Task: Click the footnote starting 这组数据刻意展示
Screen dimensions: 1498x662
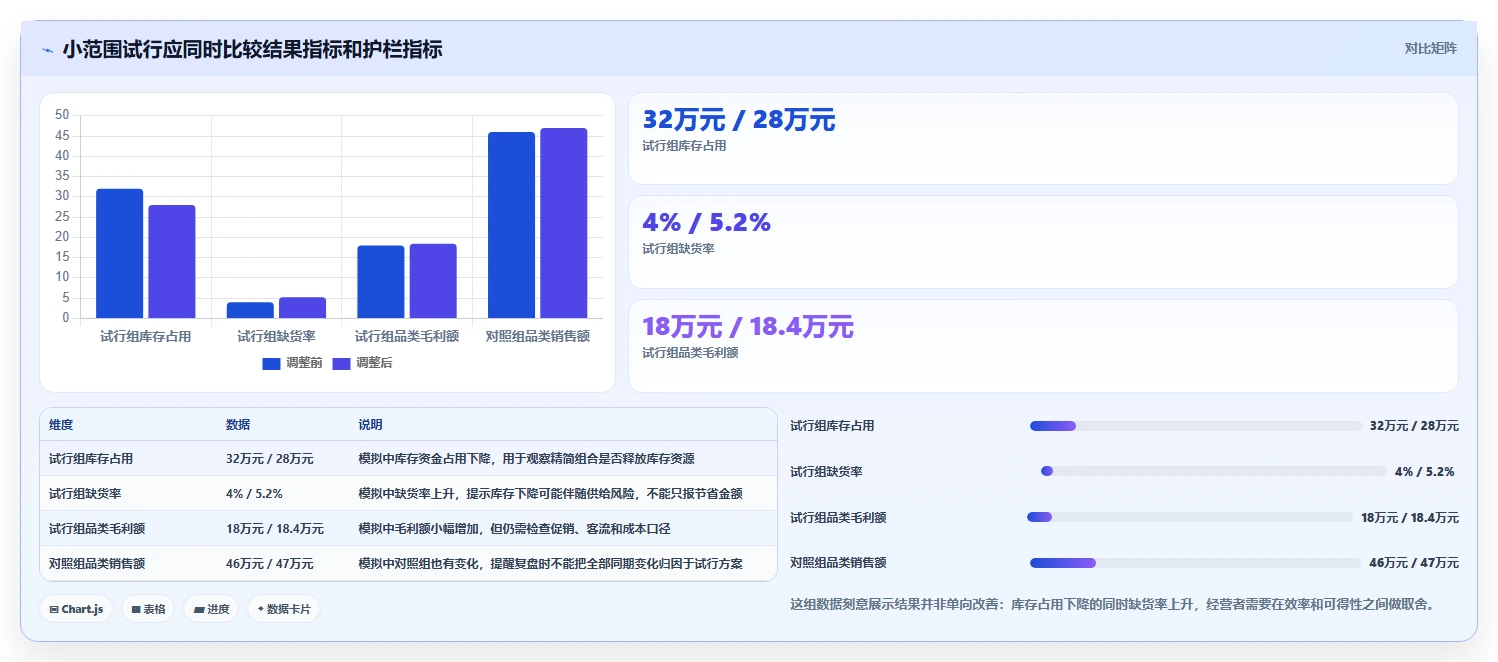Action: click(x=1112, y=605)
